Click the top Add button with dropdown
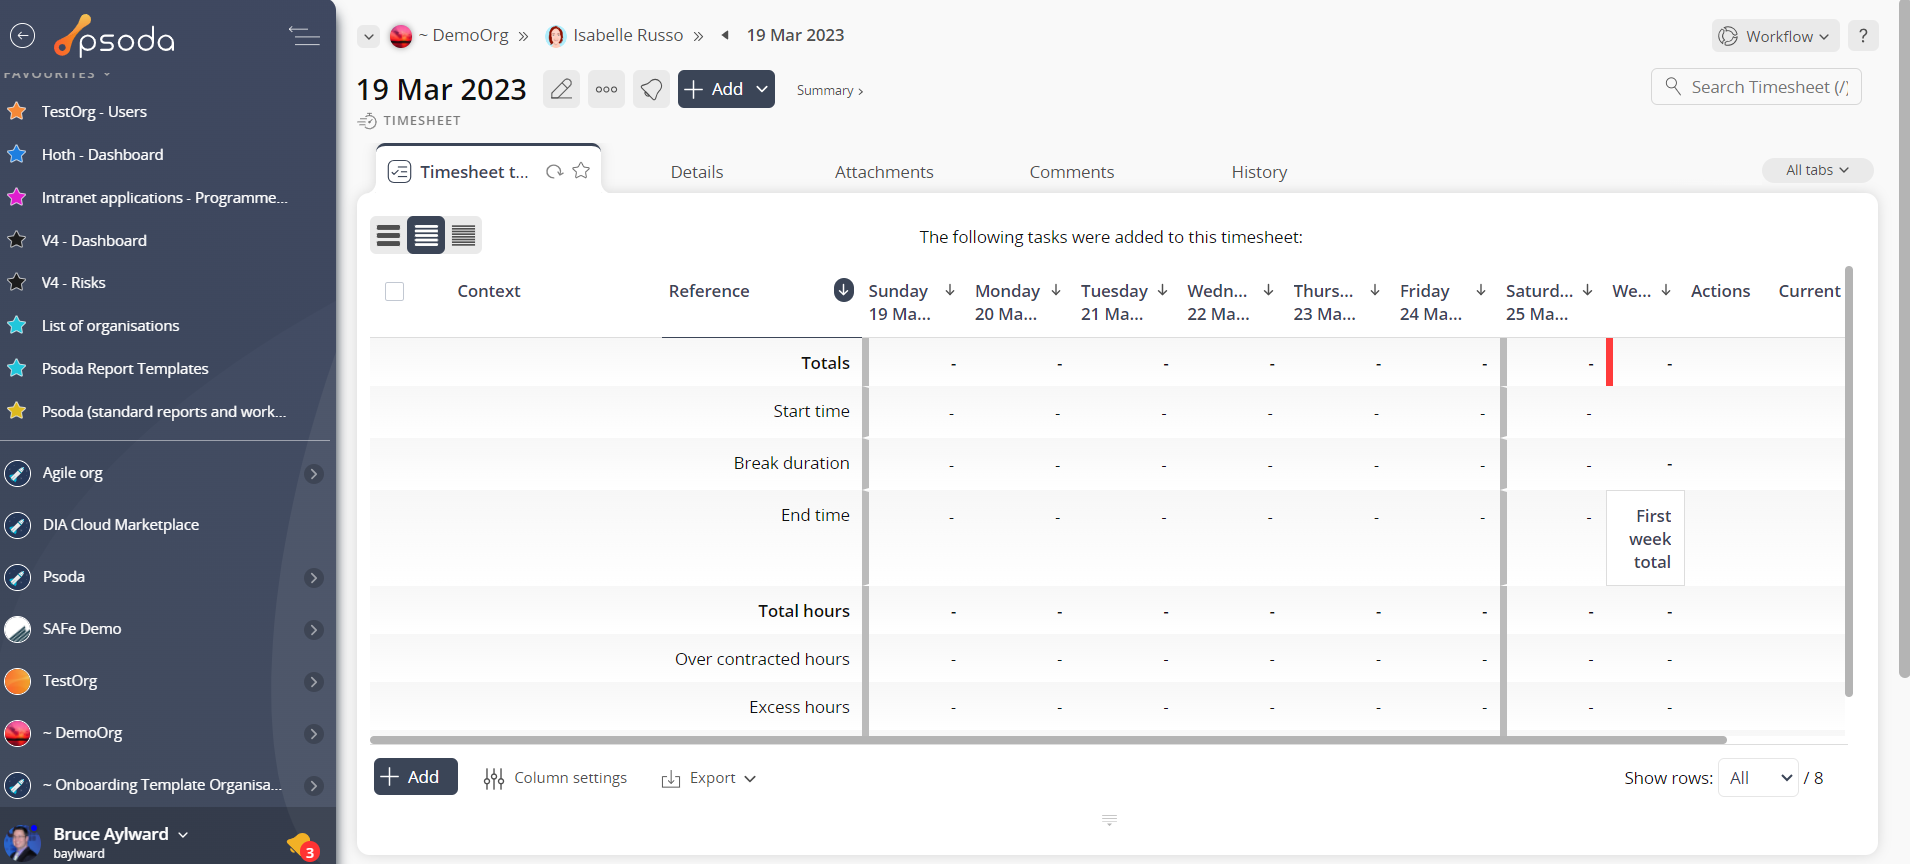1910x864 pixels. click(x=726, y=89)
